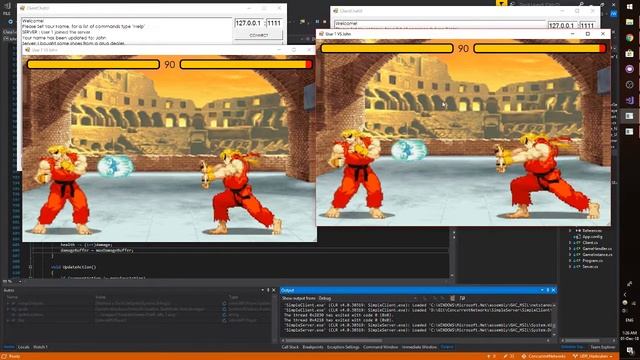Switch to the Locals tab

24,347
